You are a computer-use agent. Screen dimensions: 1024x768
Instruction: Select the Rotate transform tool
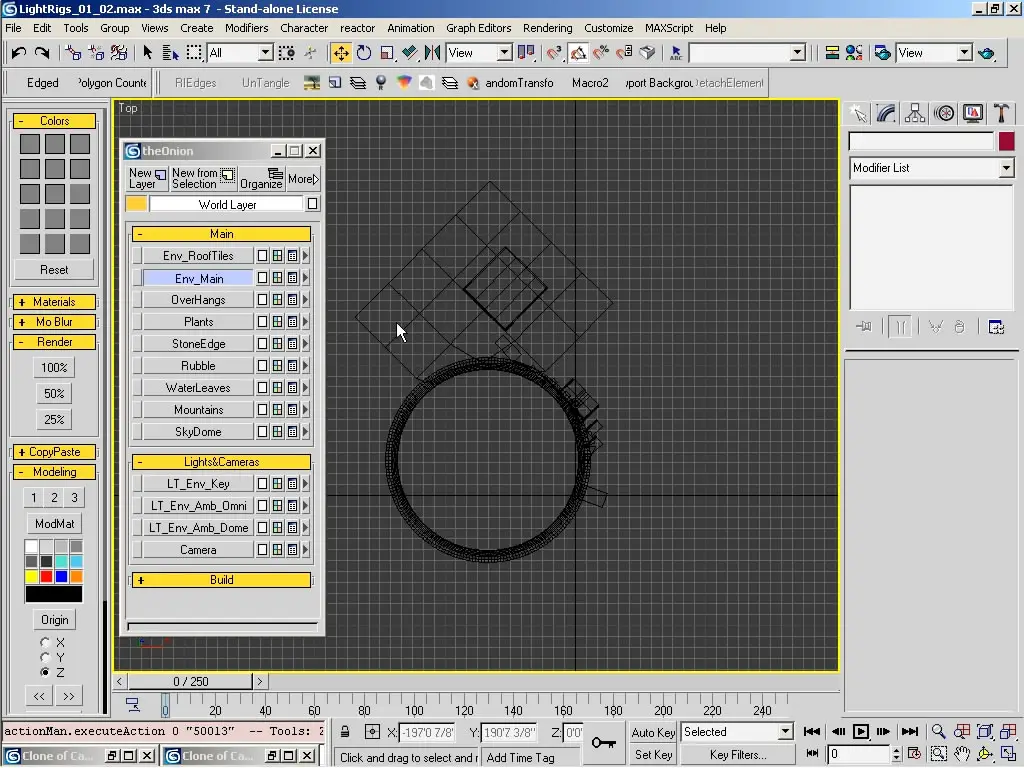coord(364,53)
